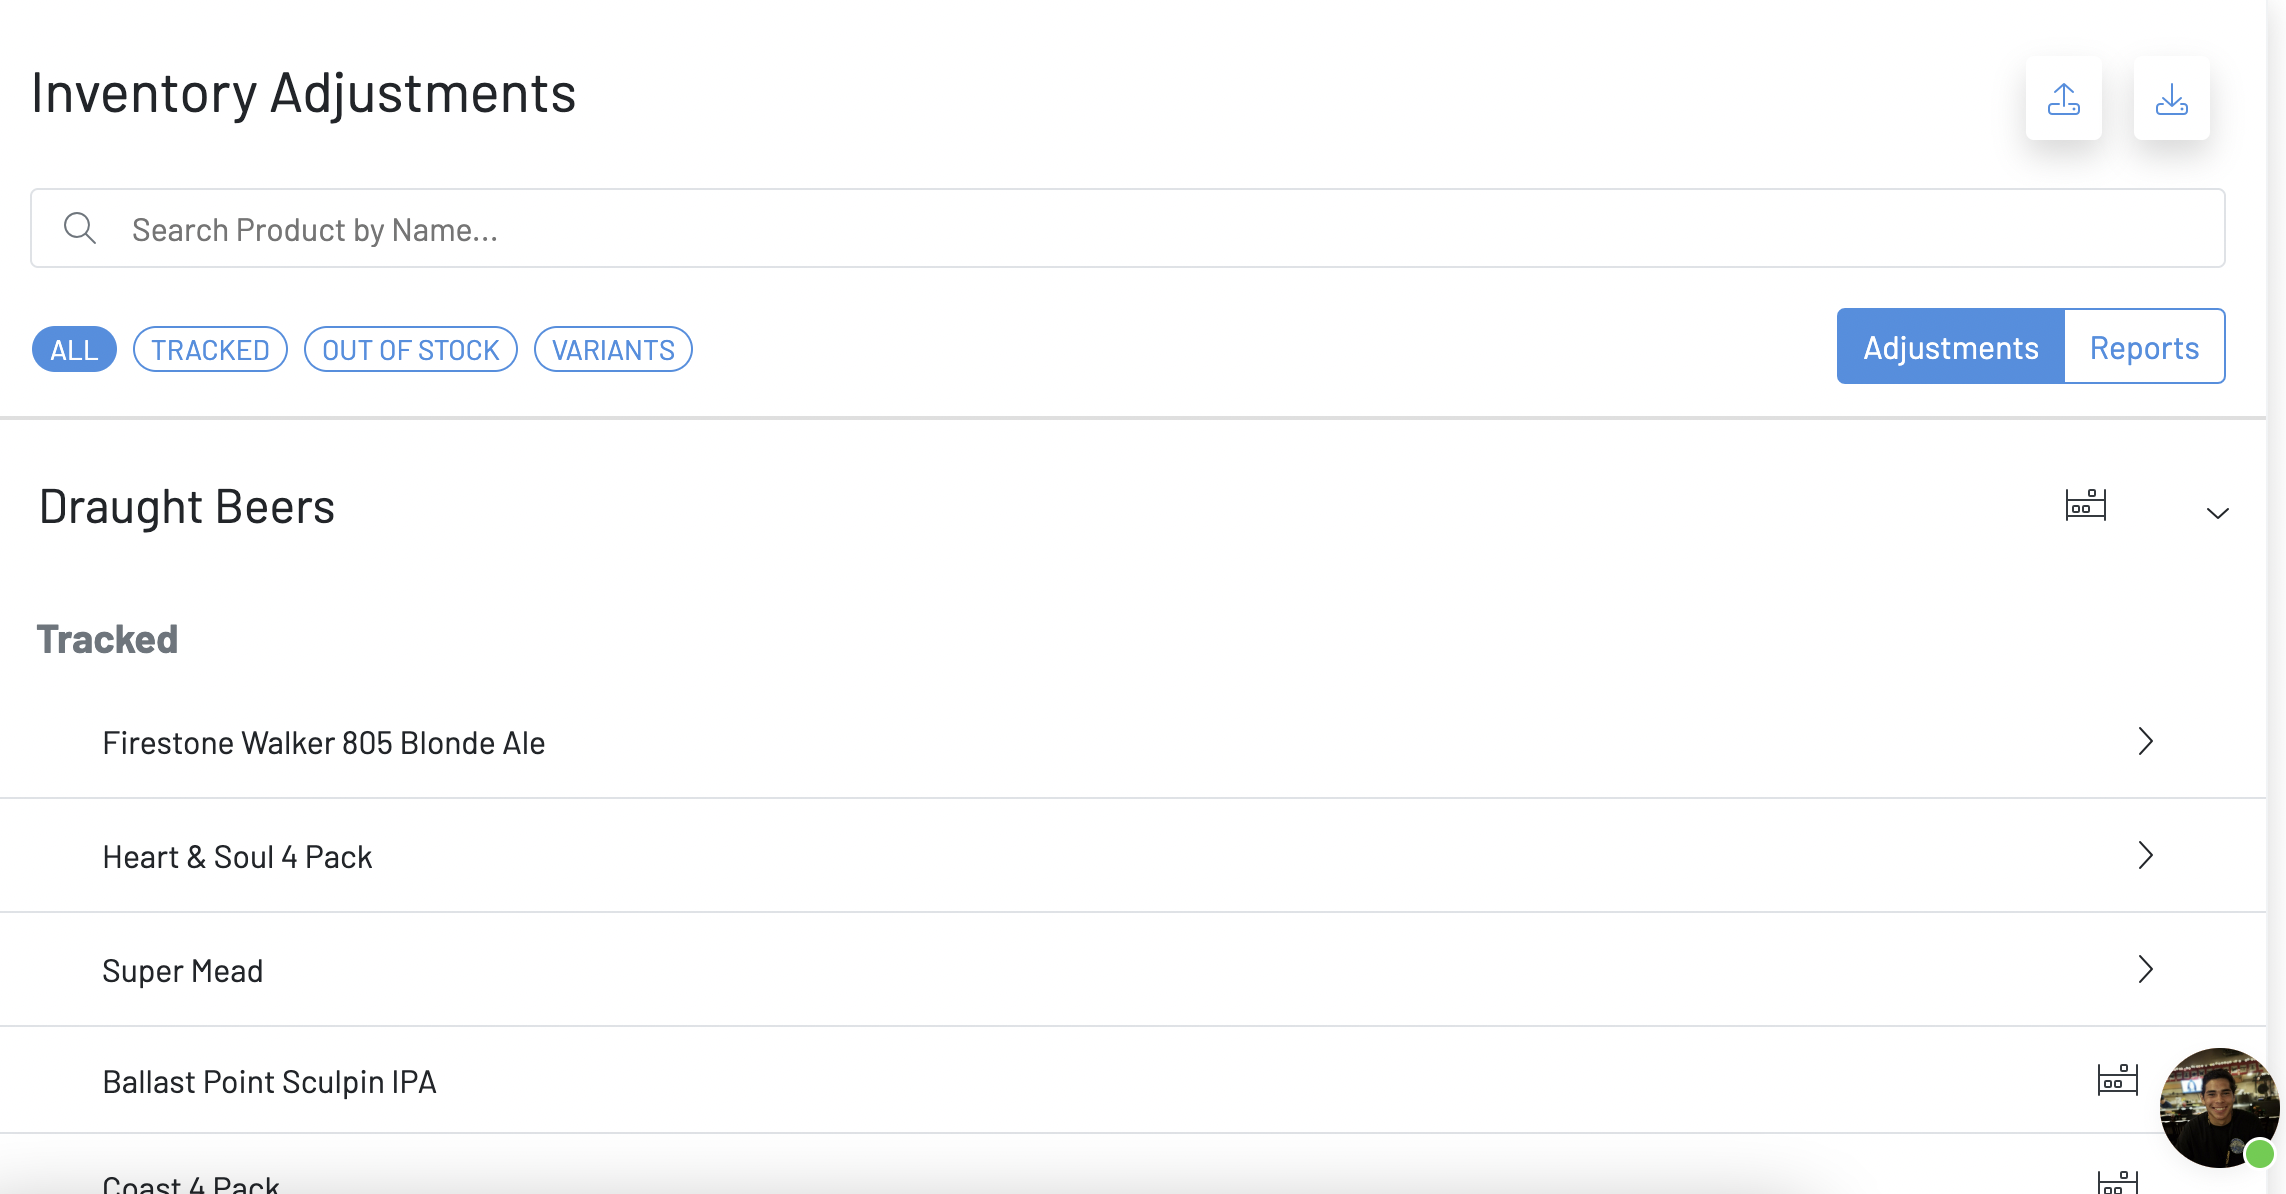The height and width of the screenshot is (1194, 2286).
Task: Toggle the TRACKED filter chip
Action: click(x=210, y=350)
